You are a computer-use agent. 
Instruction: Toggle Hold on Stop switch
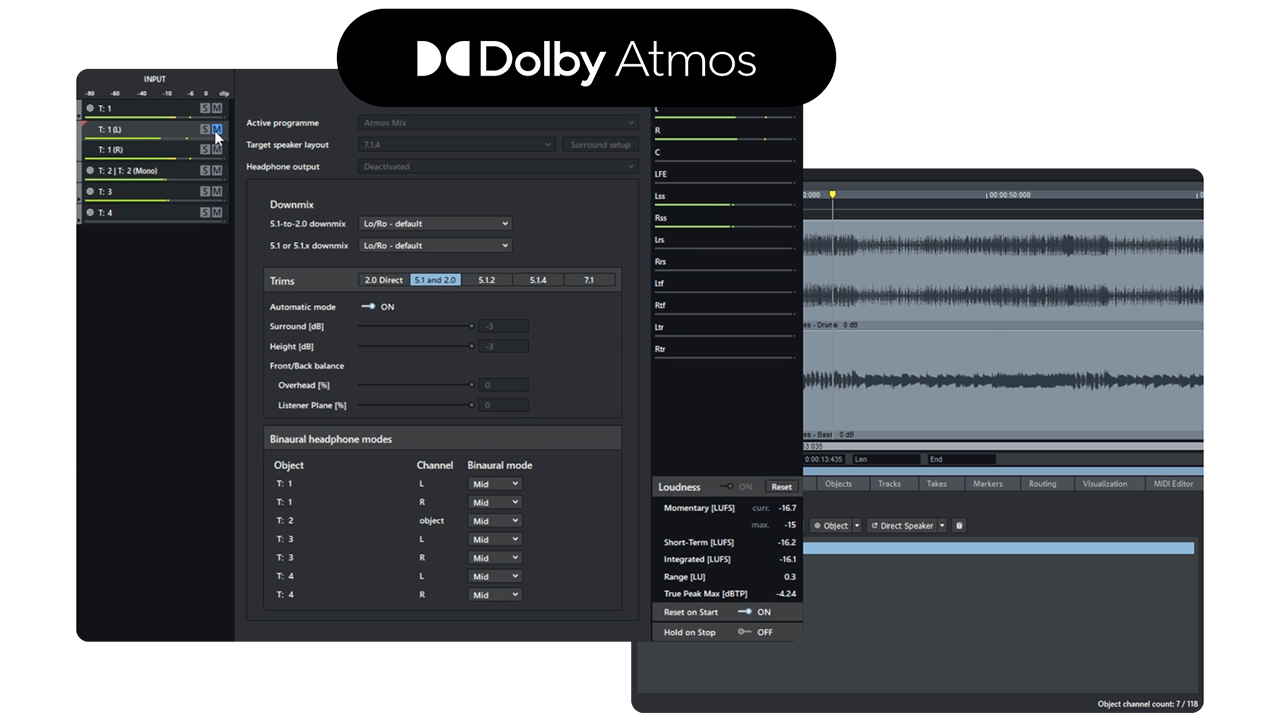pyautogui.click(x=744, y=632)
